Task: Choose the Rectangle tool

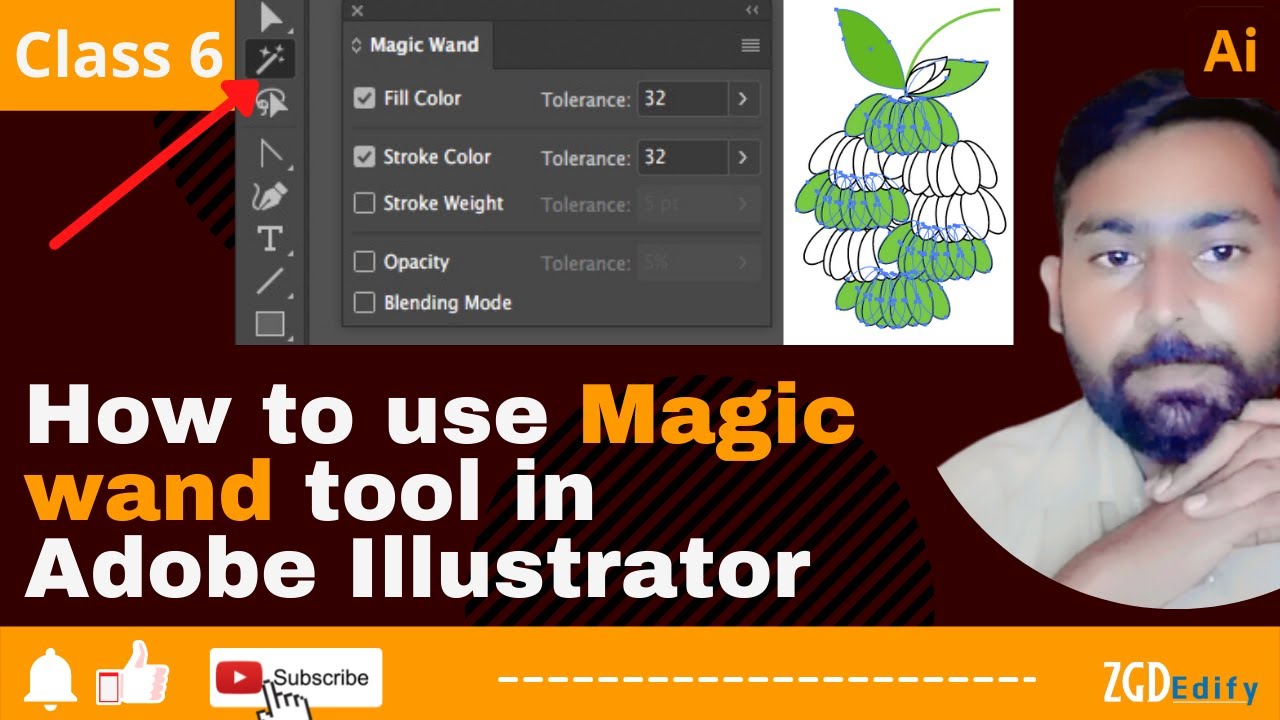Action: point(270,323)
